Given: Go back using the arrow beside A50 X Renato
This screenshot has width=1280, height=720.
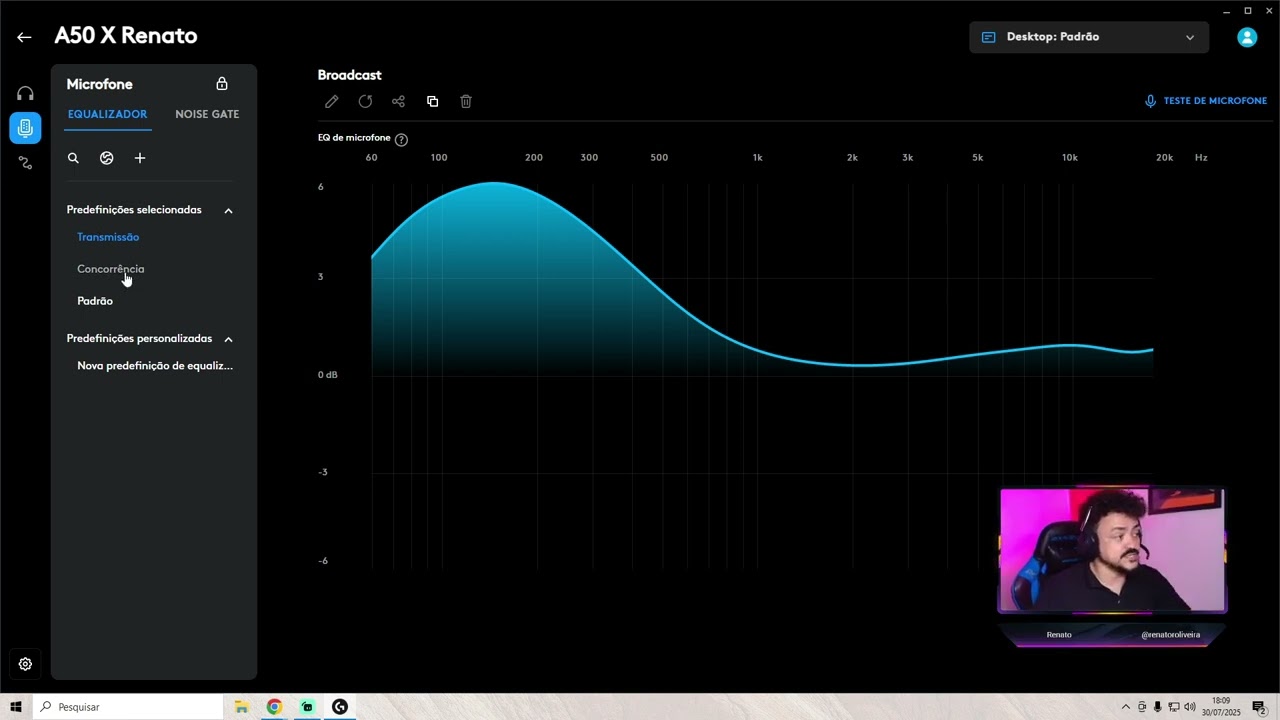Looking at the screenshot, I should coord(24,37).
